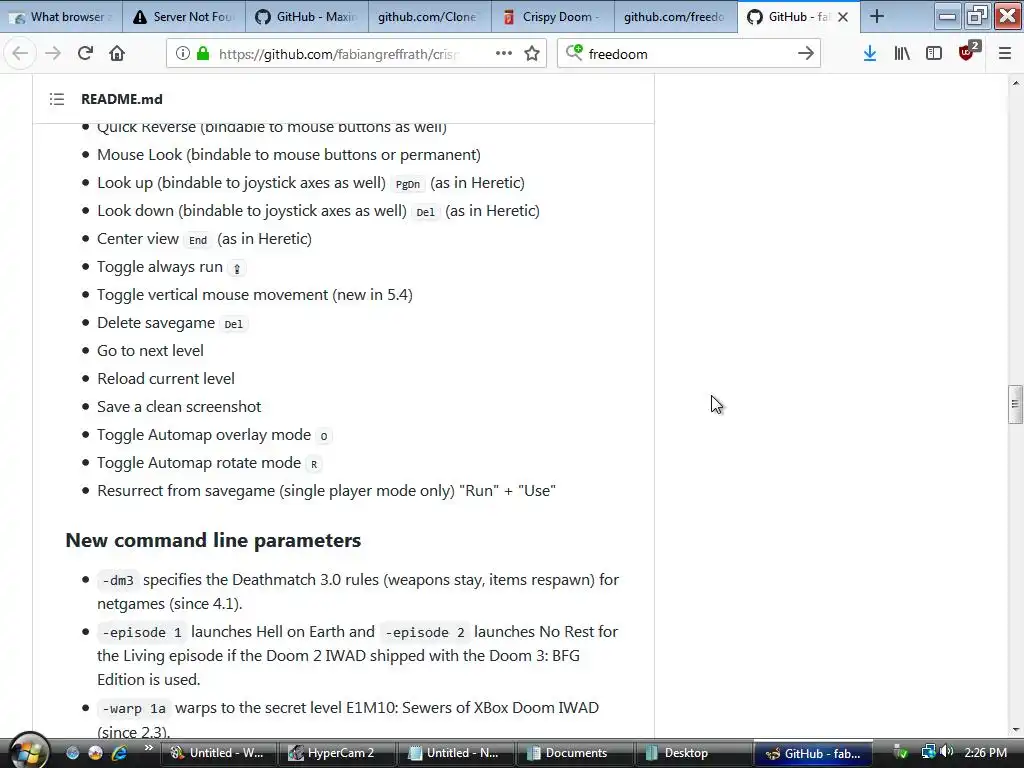
Task: Click the -episode 1 code text
Action: 142,632
